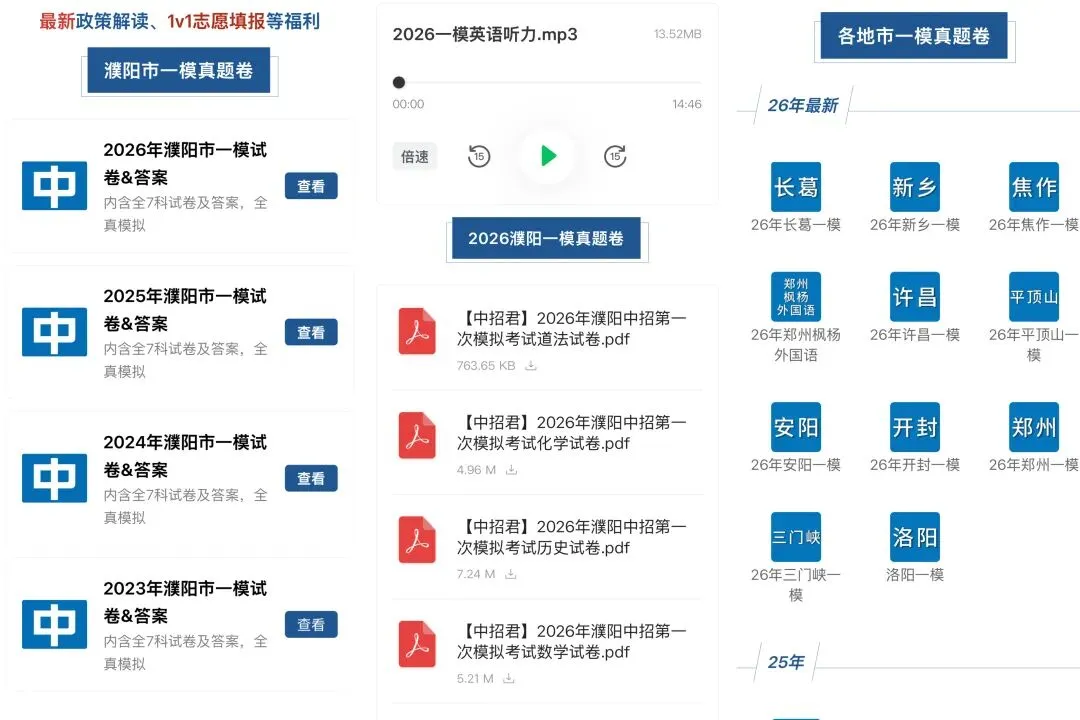The image size is (1080, 720).
Task: Click 查看 for 2023年濮阳市一模试卷
Action: 311,624
